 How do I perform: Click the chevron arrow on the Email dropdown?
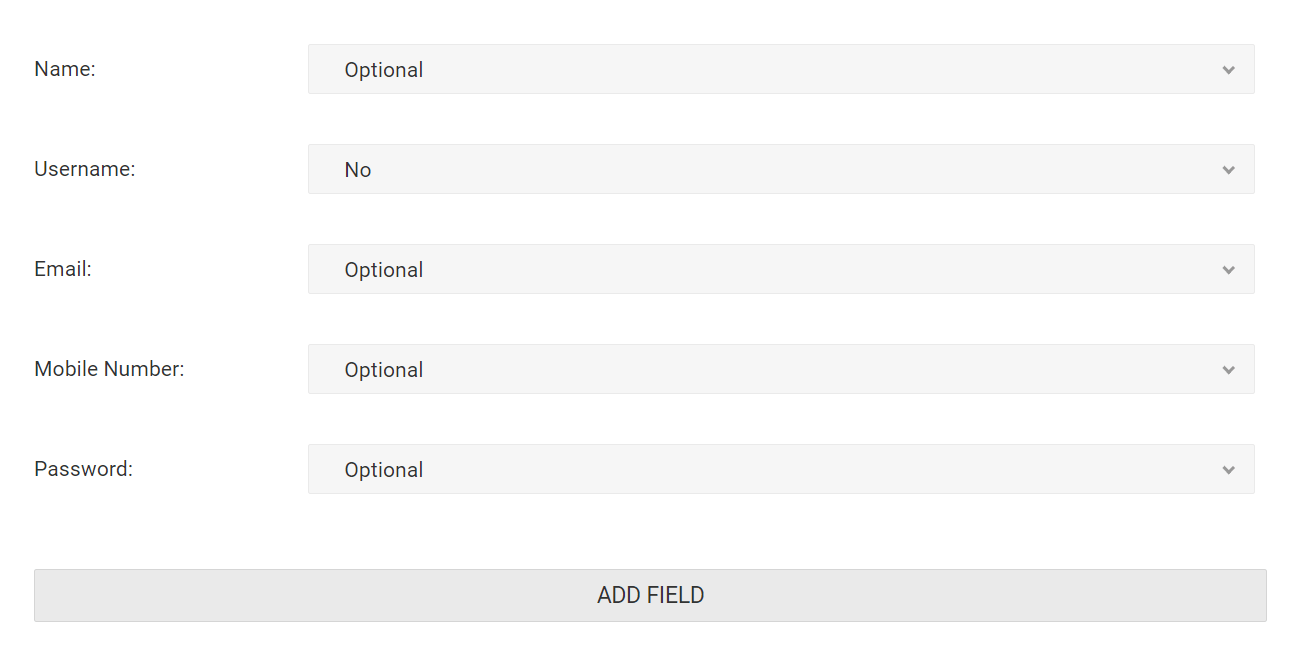[1228, 270]
